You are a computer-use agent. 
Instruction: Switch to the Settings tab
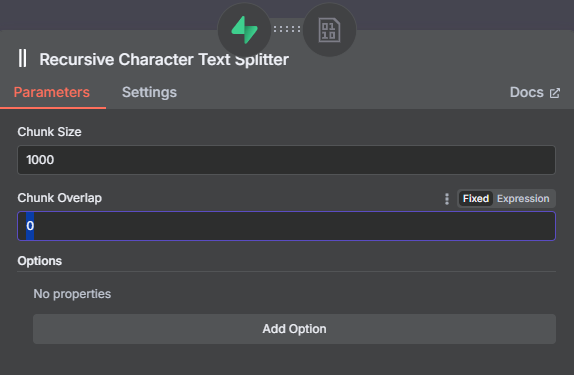click(x=149, y=92)
